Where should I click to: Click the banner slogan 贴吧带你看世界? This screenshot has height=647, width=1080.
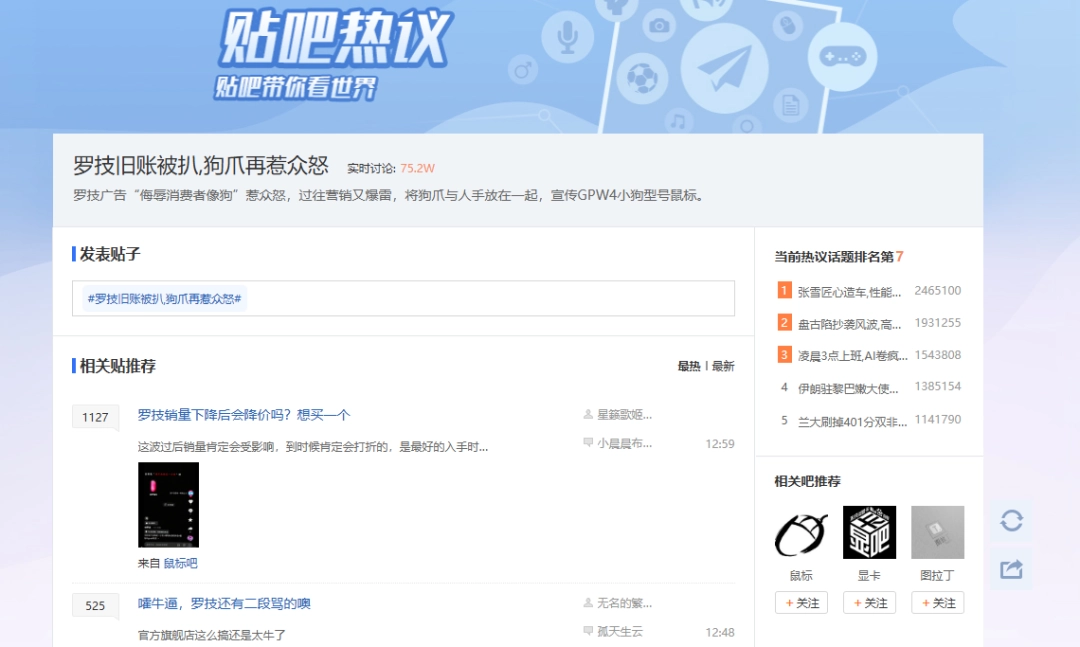[x=295, y=88]
